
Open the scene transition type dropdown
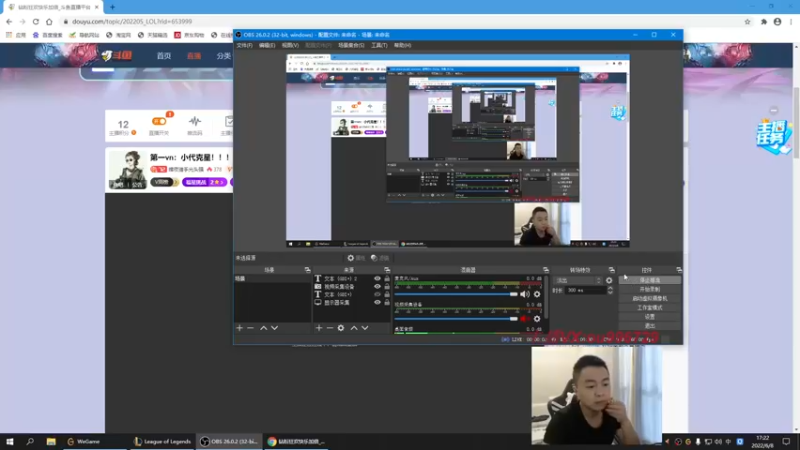pyautogui.click(x=578, y=280)
